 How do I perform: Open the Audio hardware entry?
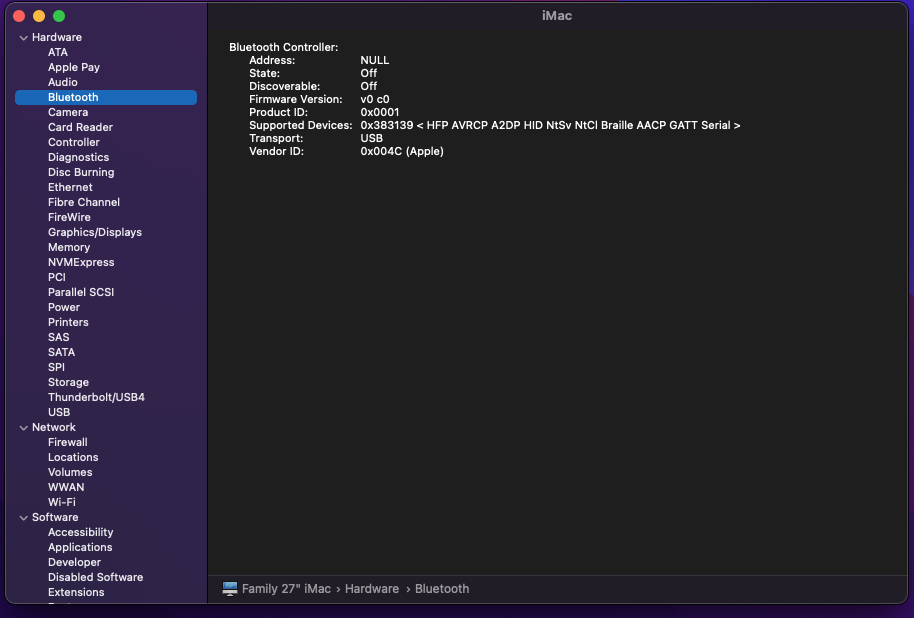point(62,82)
